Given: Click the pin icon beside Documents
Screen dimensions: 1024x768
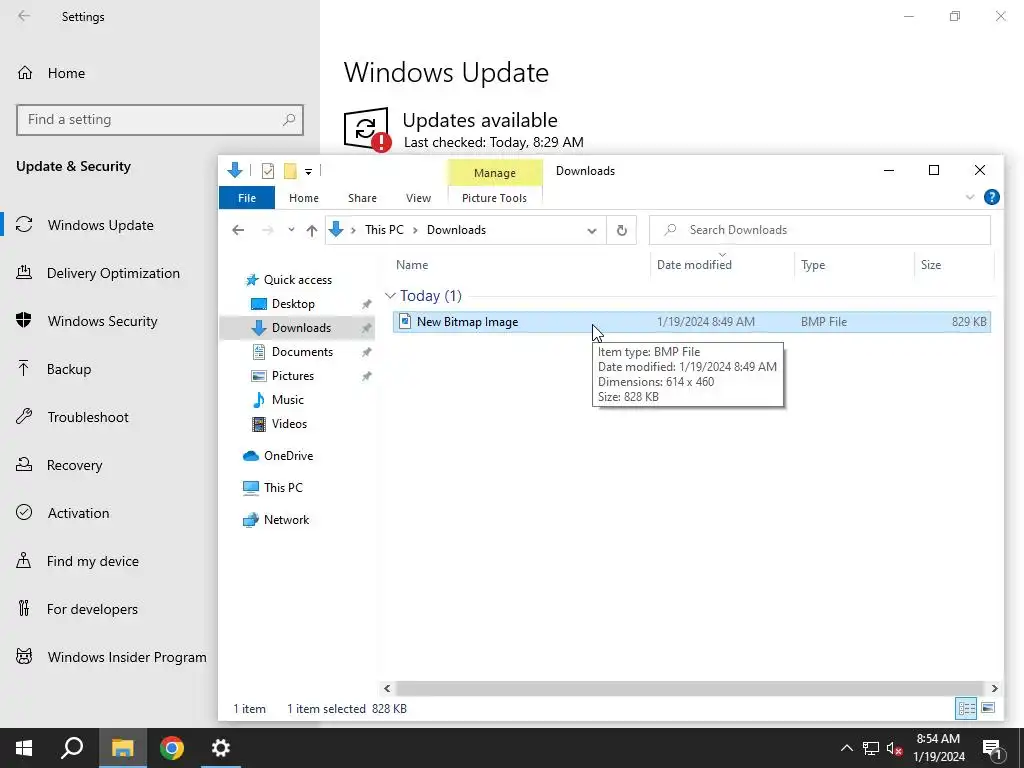Looking at the screenshot, I should tap(367, 353).
